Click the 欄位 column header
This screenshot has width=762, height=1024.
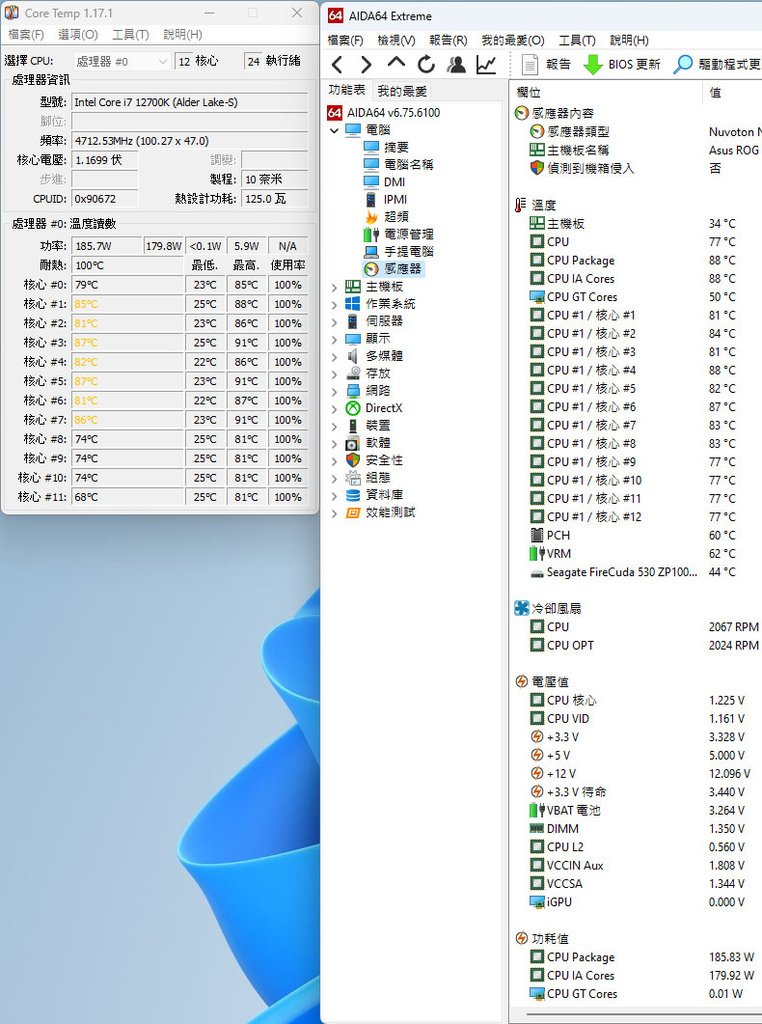point(606,93)
